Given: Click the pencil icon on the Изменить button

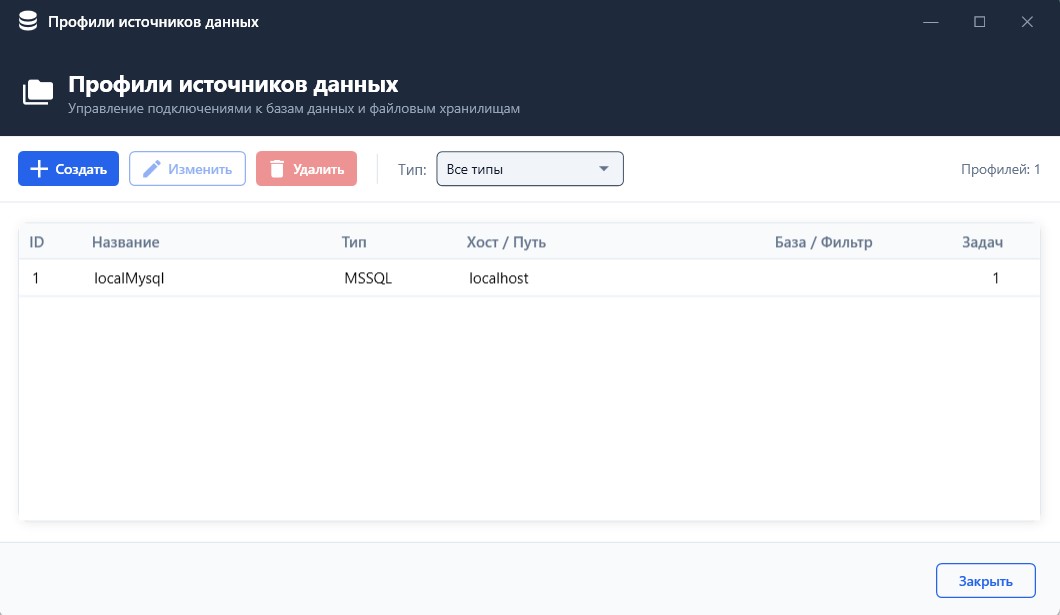Looking at the screenshot, I should tap(152, 169).
